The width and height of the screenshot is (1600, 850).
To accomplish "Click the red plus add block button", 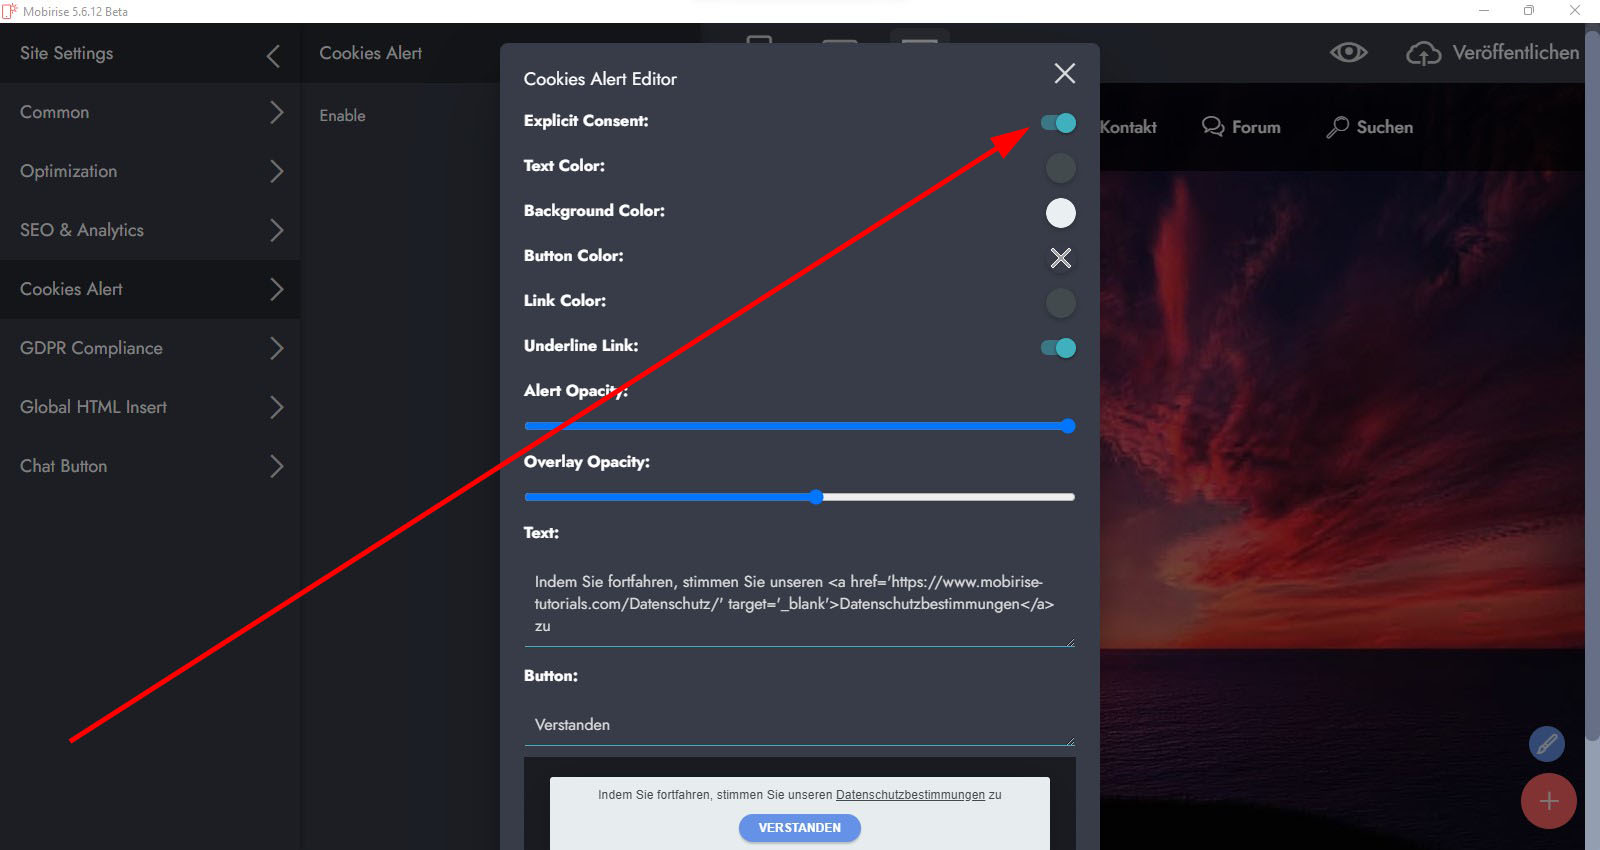I will [x=1548, y=801].
